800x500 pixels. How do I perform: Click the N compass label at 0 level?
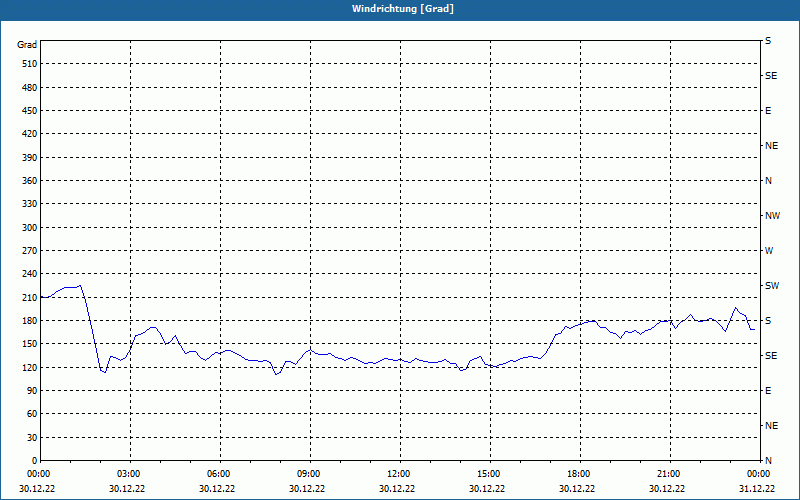click(768, 461)
